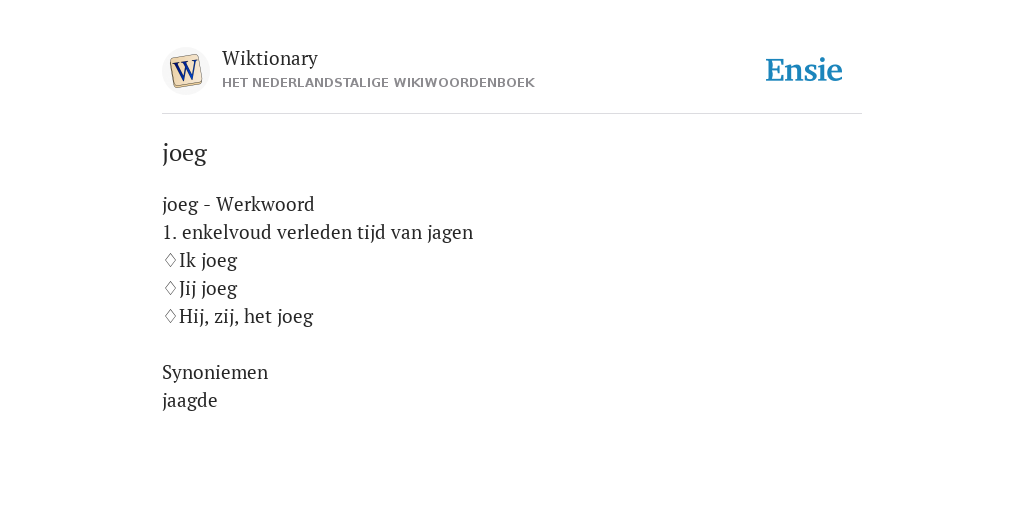Click the word 'jagen' in the definition
1024x512 pixels.
coord(450,232)
